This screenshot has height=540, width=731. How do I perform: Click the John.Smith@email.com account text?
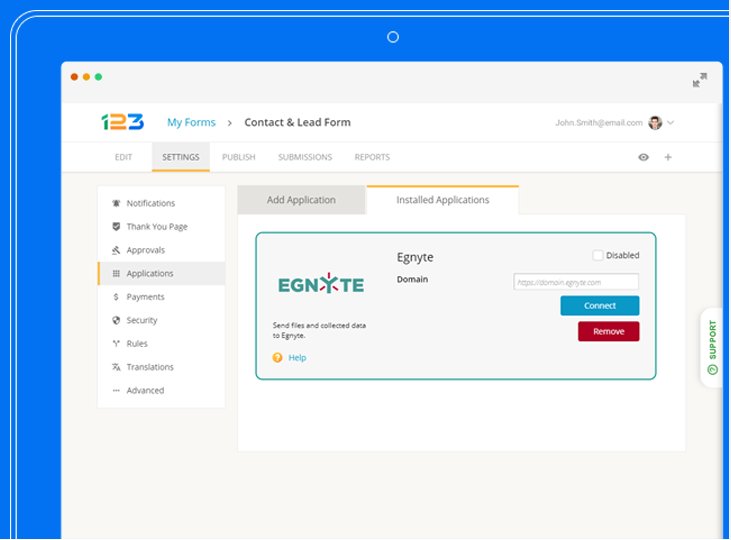click(x=599, y=123)
